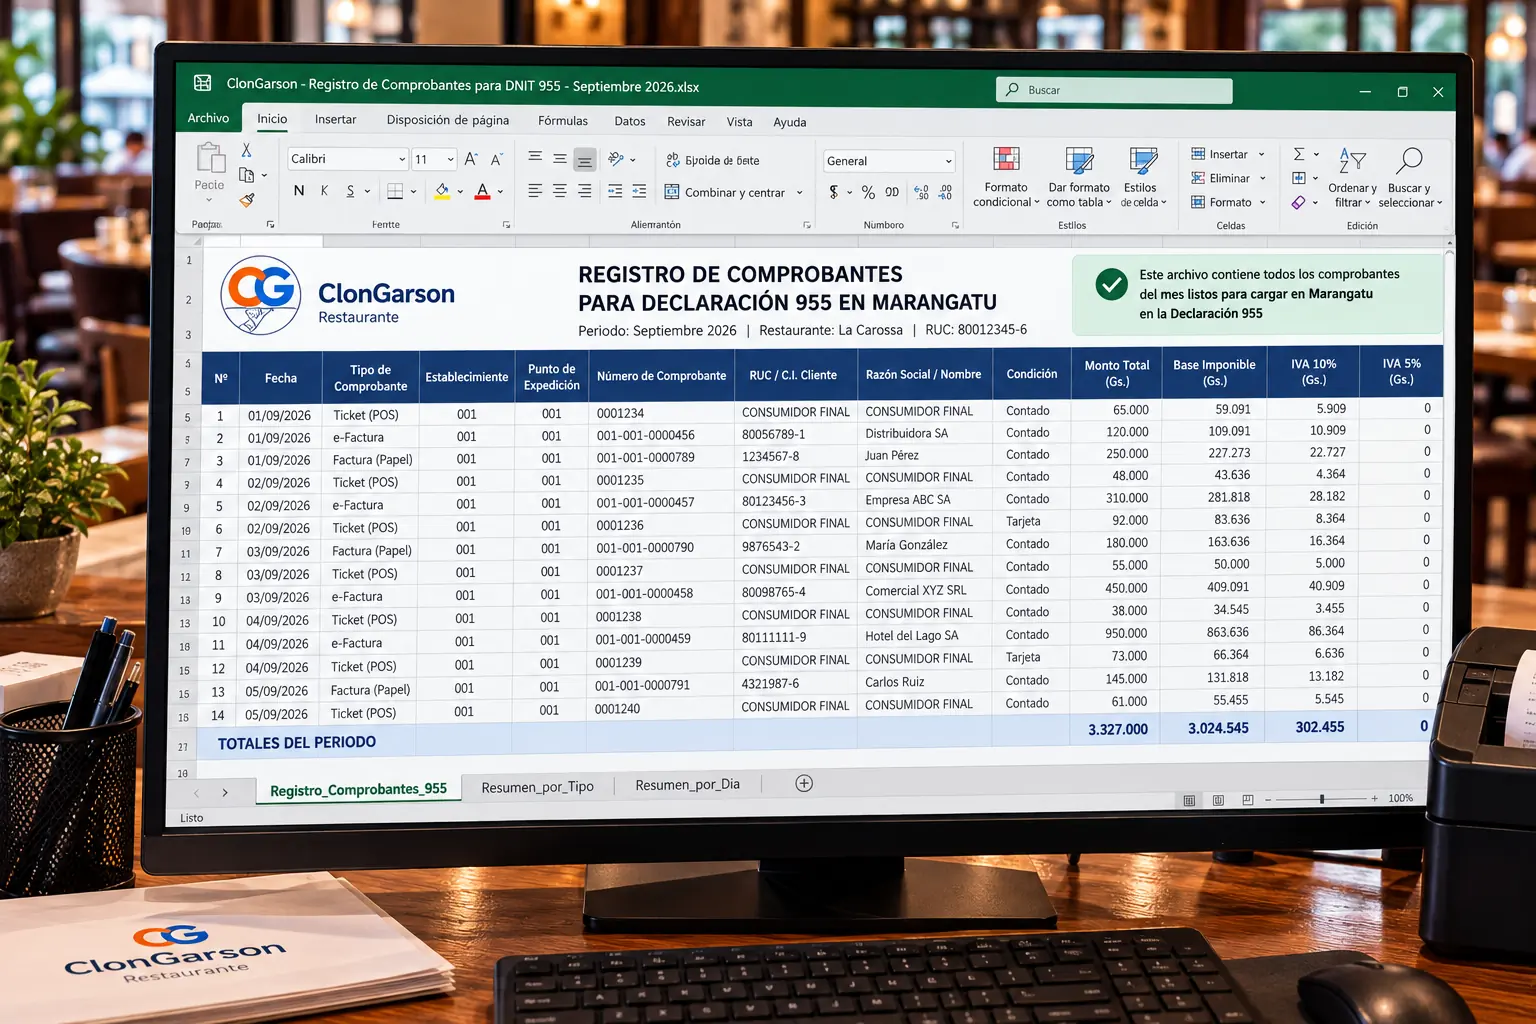
Task: Click the Buscar y seleccionar button
Action: point(1410,178)
